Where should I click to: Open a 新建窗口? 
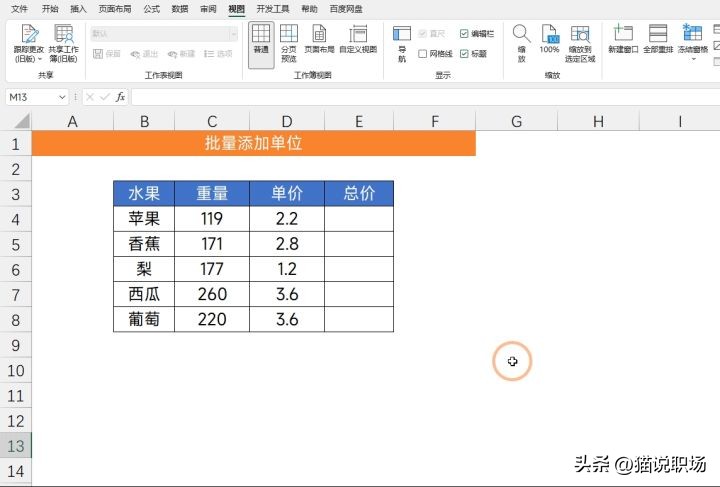pyautogui.click(x=623, y=39)
